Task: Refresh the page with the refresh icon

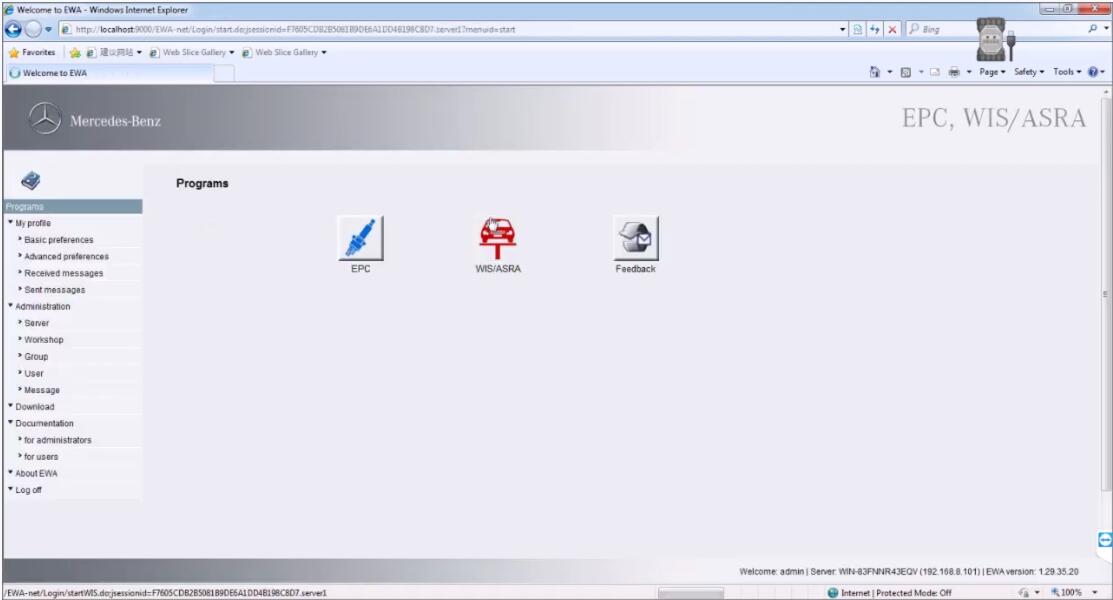Action: (x=874, y=29)
